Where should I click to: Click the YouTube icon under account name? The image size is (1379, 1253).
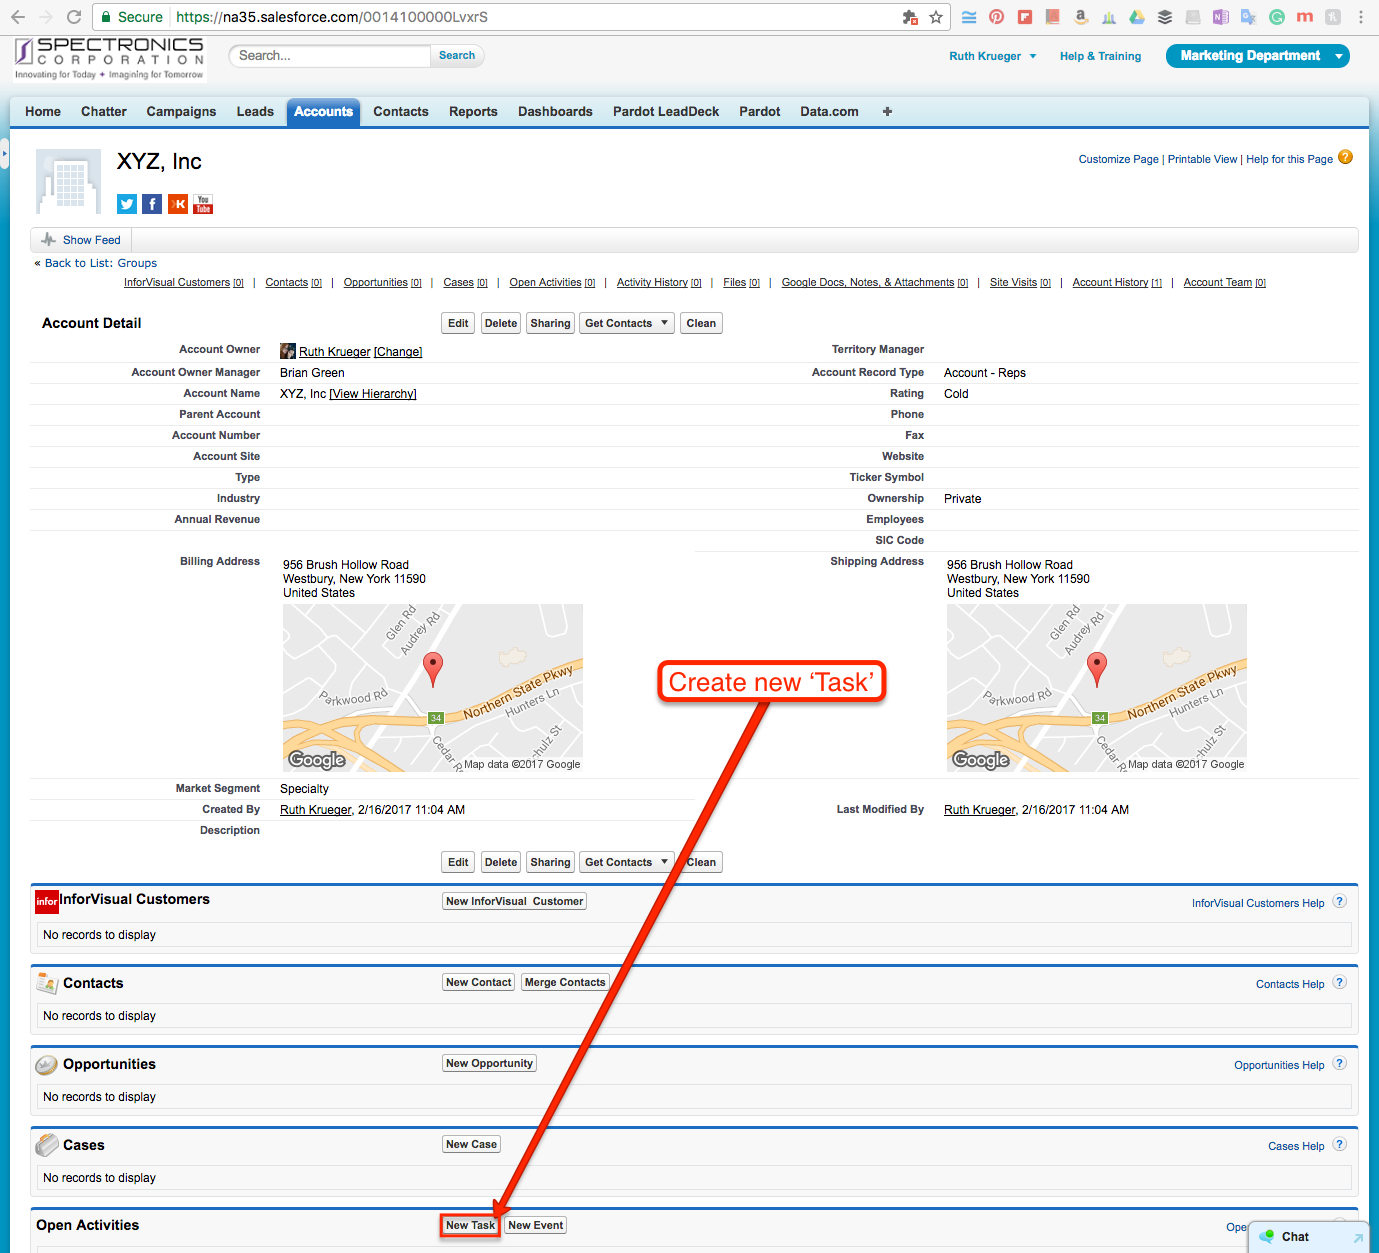click(203, 204)
